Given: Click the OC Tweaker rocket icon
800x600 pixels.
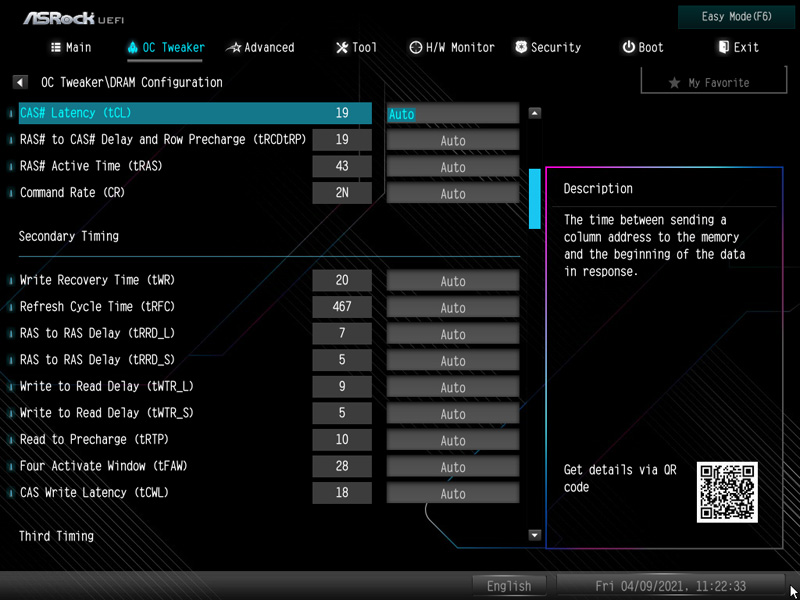Looking at the screenshot, I should [x=133, y=47].
